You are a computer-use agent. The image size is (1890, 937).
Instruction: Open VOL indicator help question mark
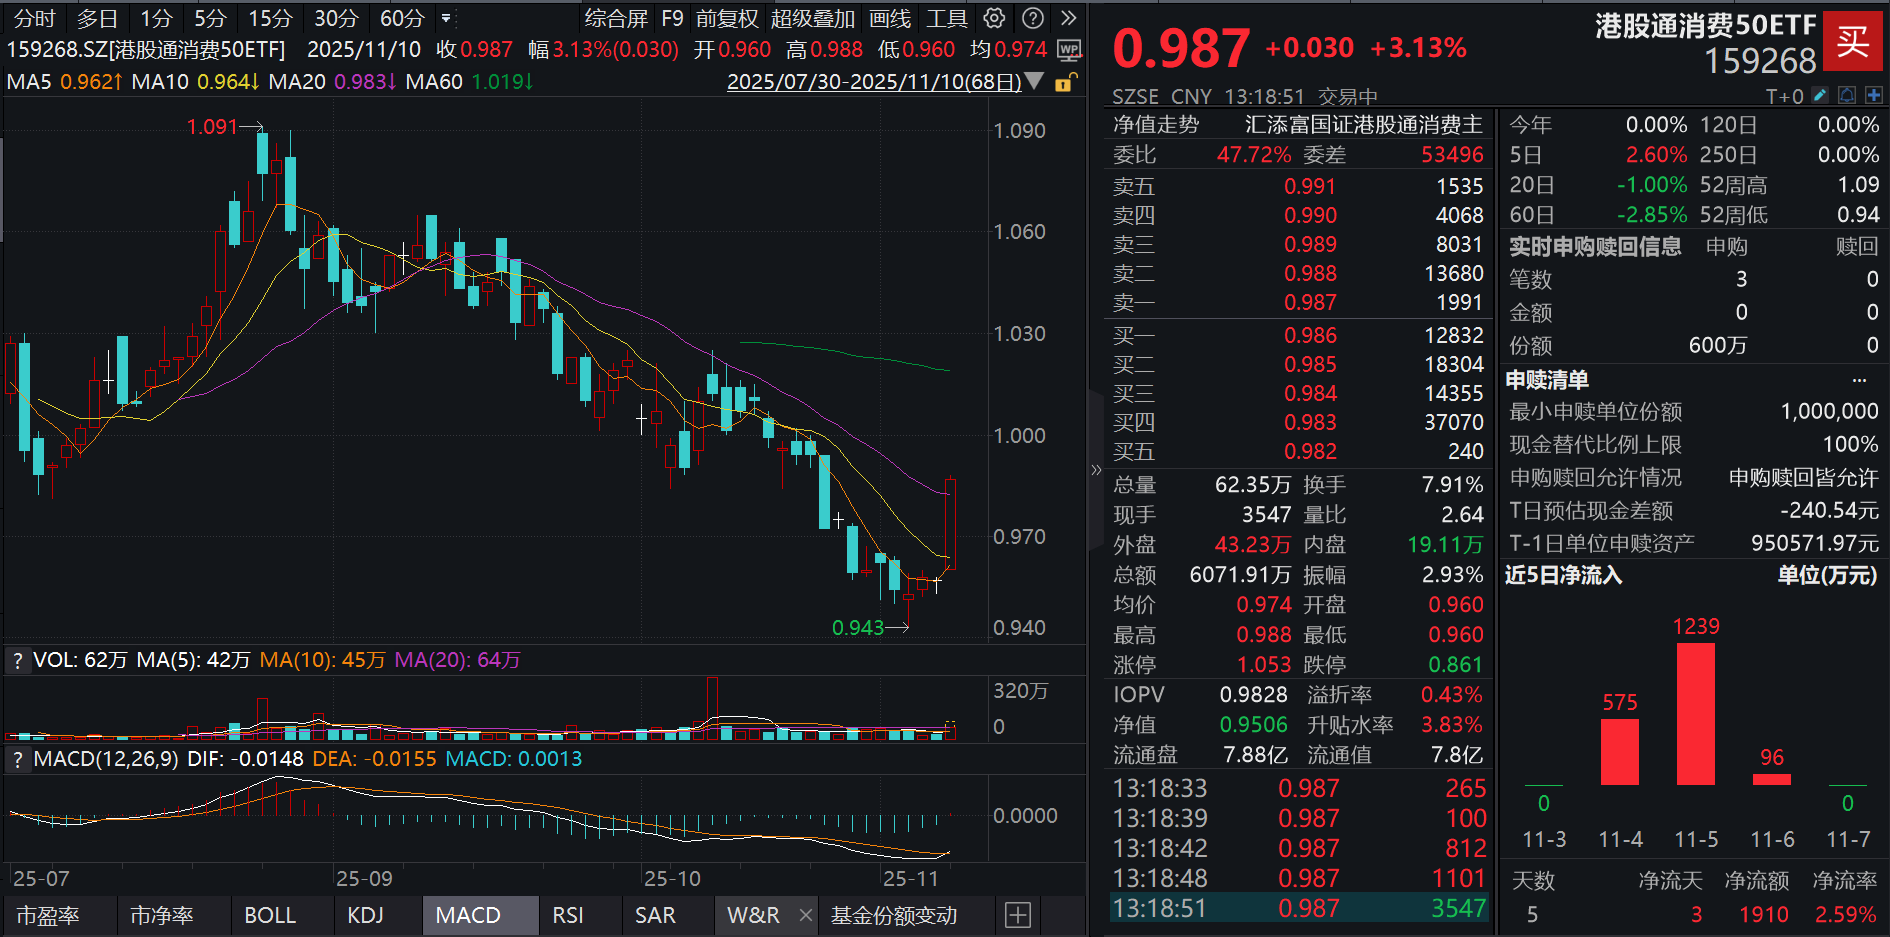(x=17, y=661)
